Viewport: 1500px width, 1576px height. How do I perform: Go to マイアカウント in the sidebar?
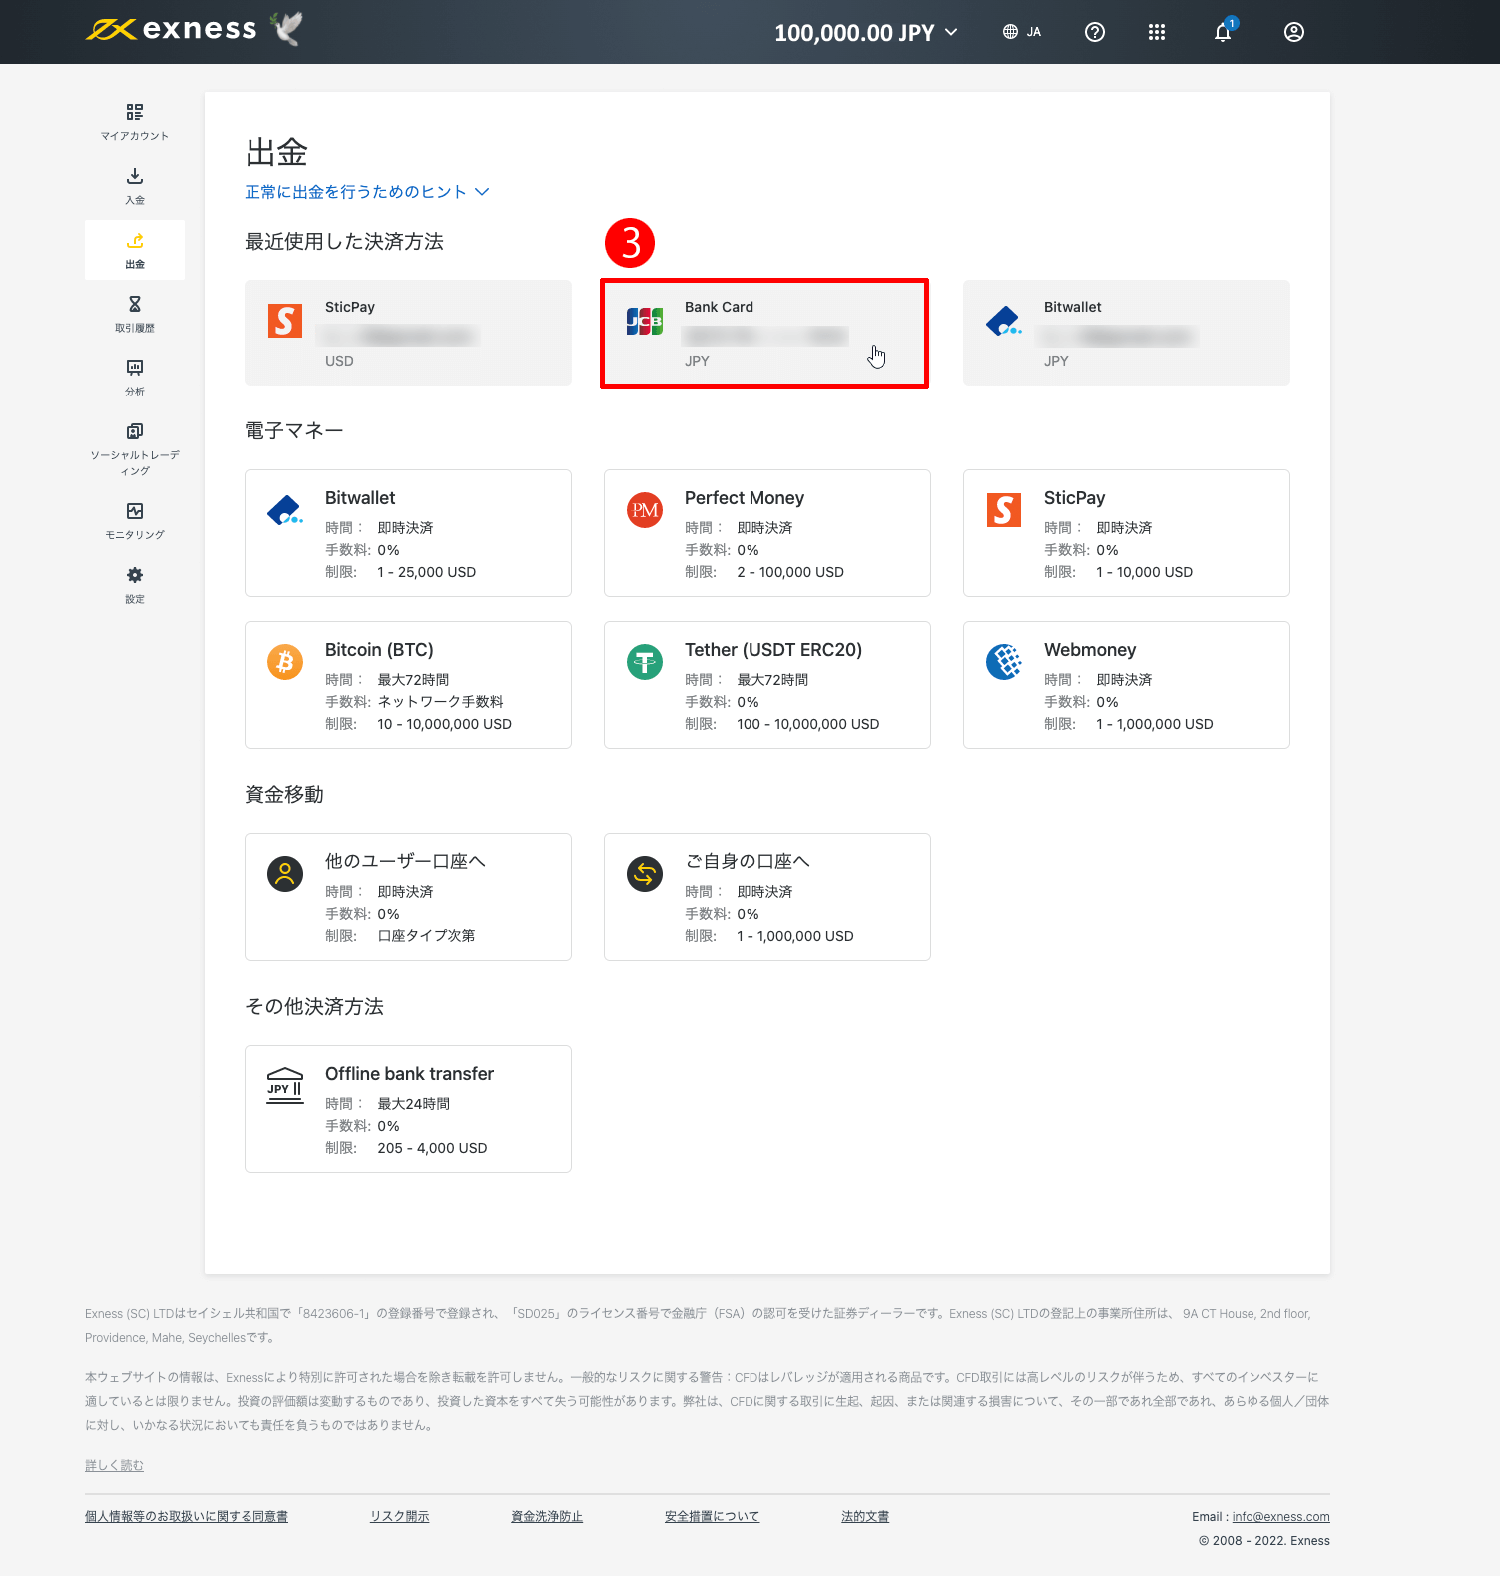coord(135,122)
